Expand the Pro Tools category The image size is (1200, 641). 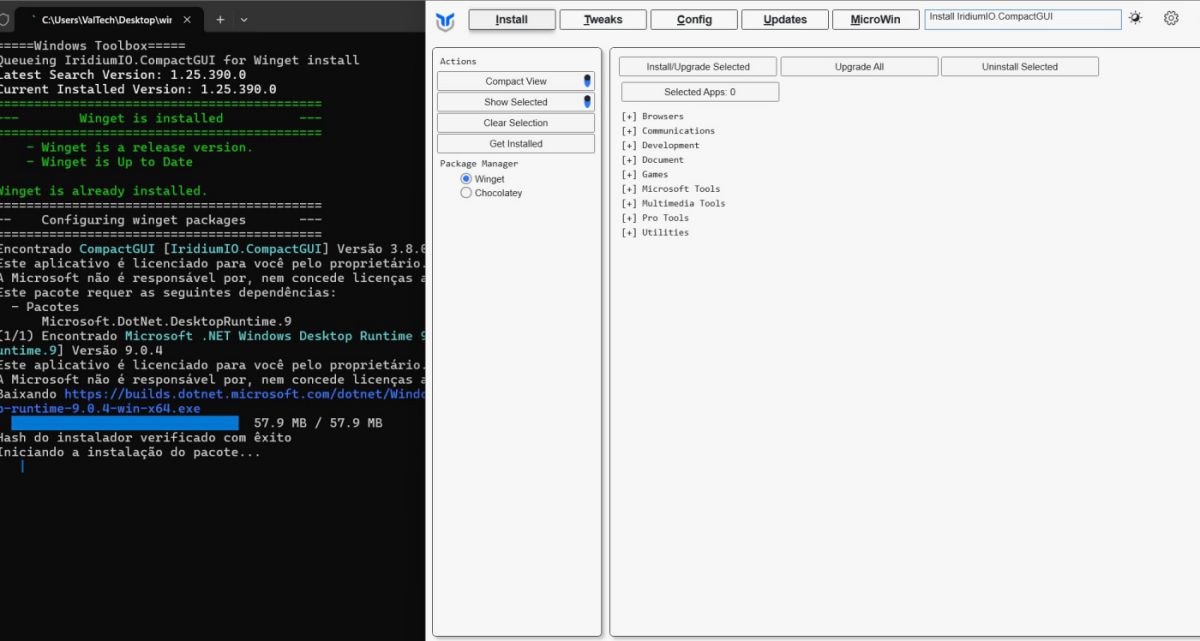655,218
